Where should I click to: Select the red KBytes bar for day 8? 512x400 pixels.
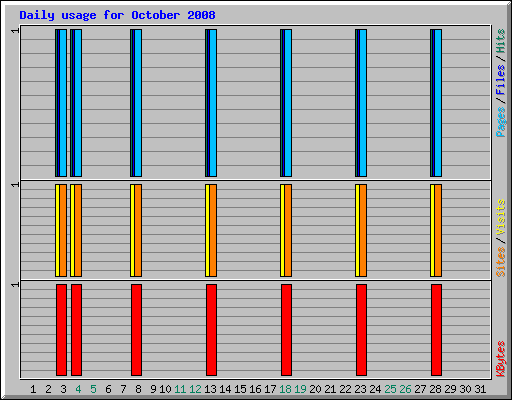click(x=137, y=330)
